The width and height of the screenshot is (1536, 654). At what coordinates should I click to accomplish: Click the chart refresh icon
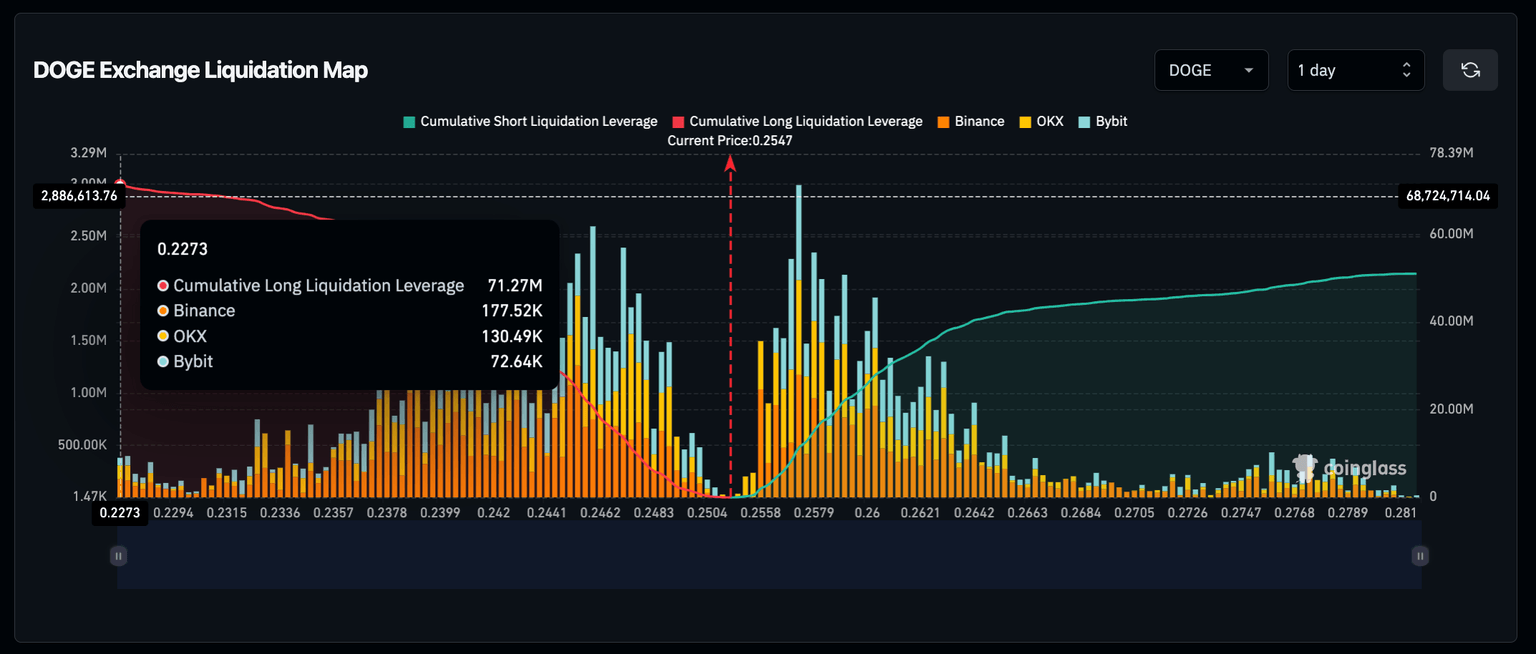[1470, 70]
